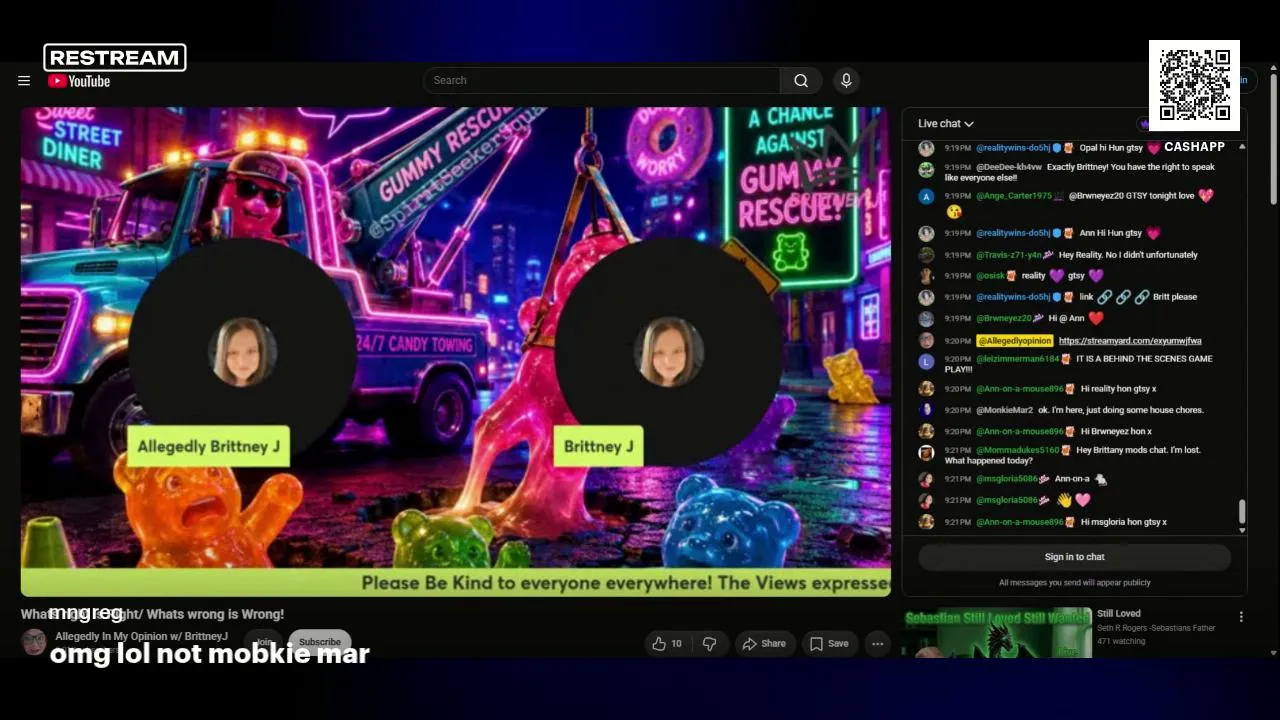Select username @osisk in chat
The image size is (1280, 720).
(991, 276)
